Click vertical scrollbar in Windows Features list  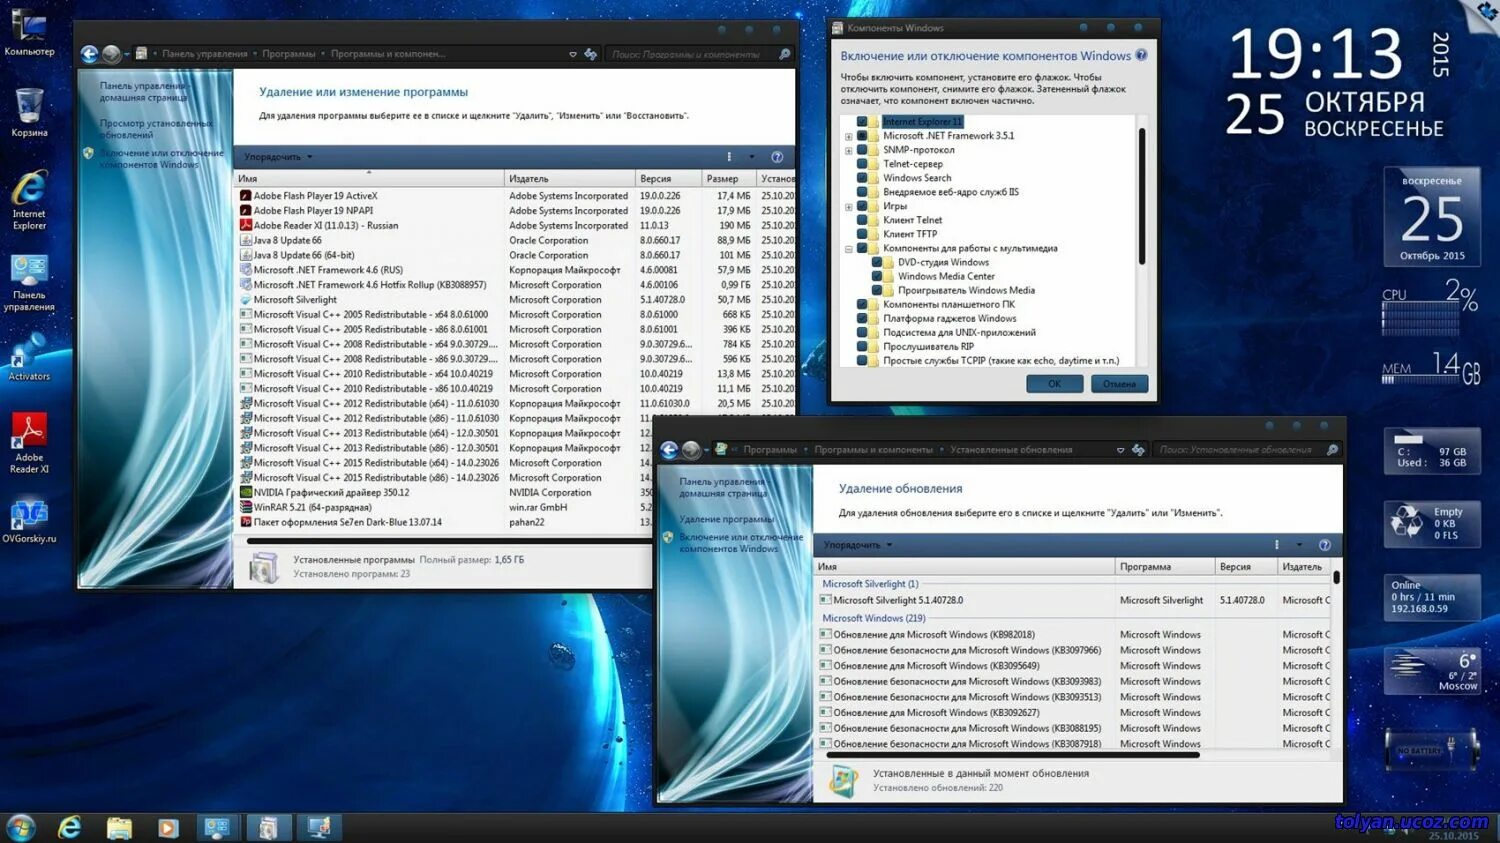click(x=1142, y=195)
